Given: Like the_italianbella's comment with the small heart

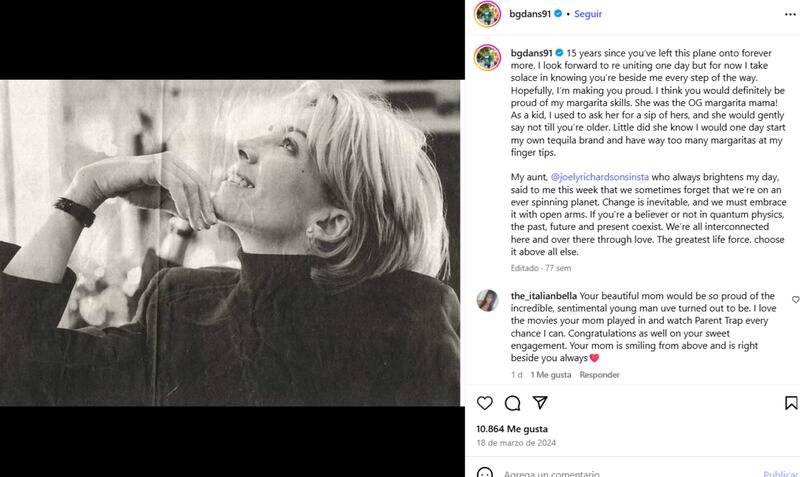Looking at the screenshot, I should click(x=795, y=299).
